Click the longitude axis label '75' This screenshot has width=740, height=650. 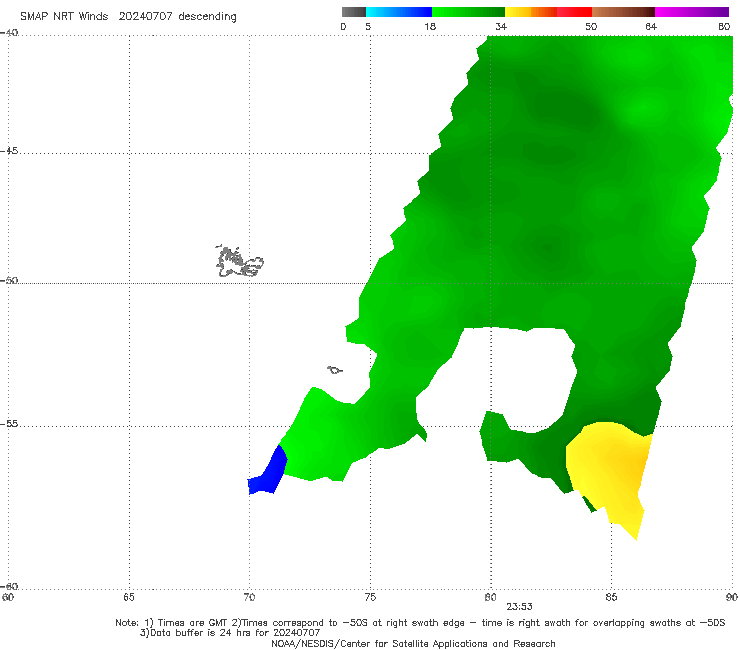[370, 597]
